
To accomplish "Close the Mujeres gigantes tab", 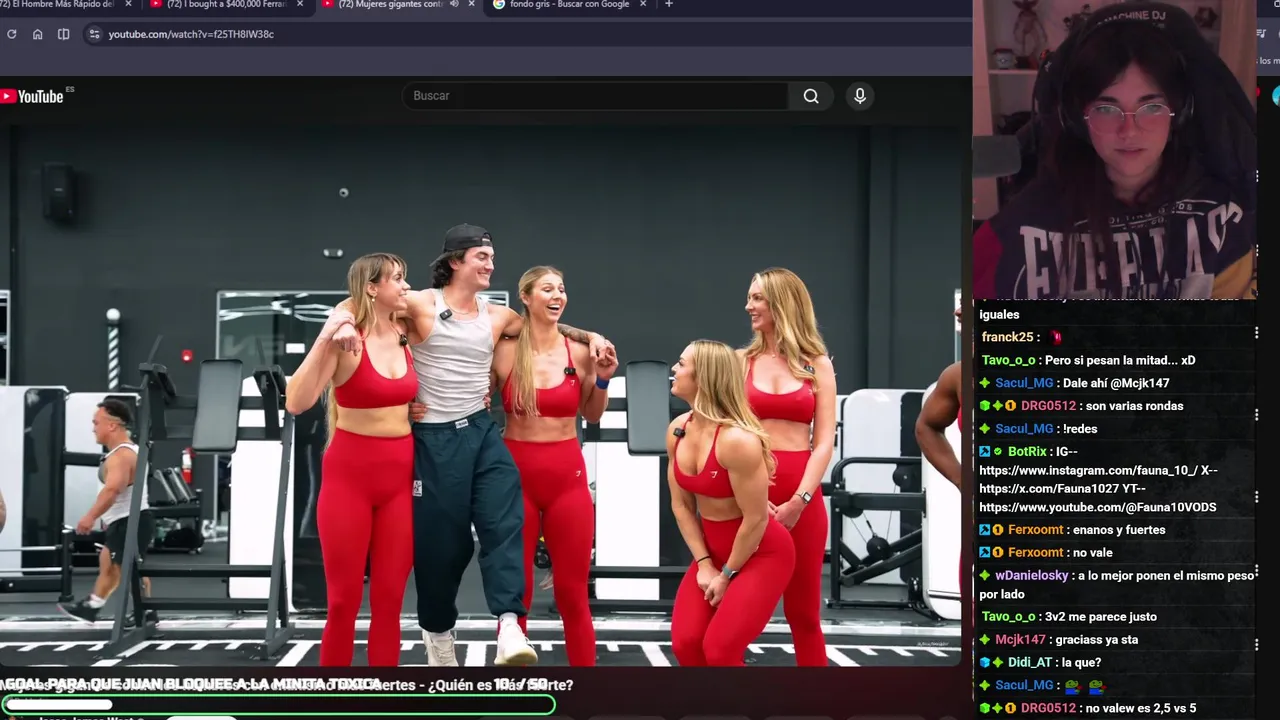I will click(471, 4).
